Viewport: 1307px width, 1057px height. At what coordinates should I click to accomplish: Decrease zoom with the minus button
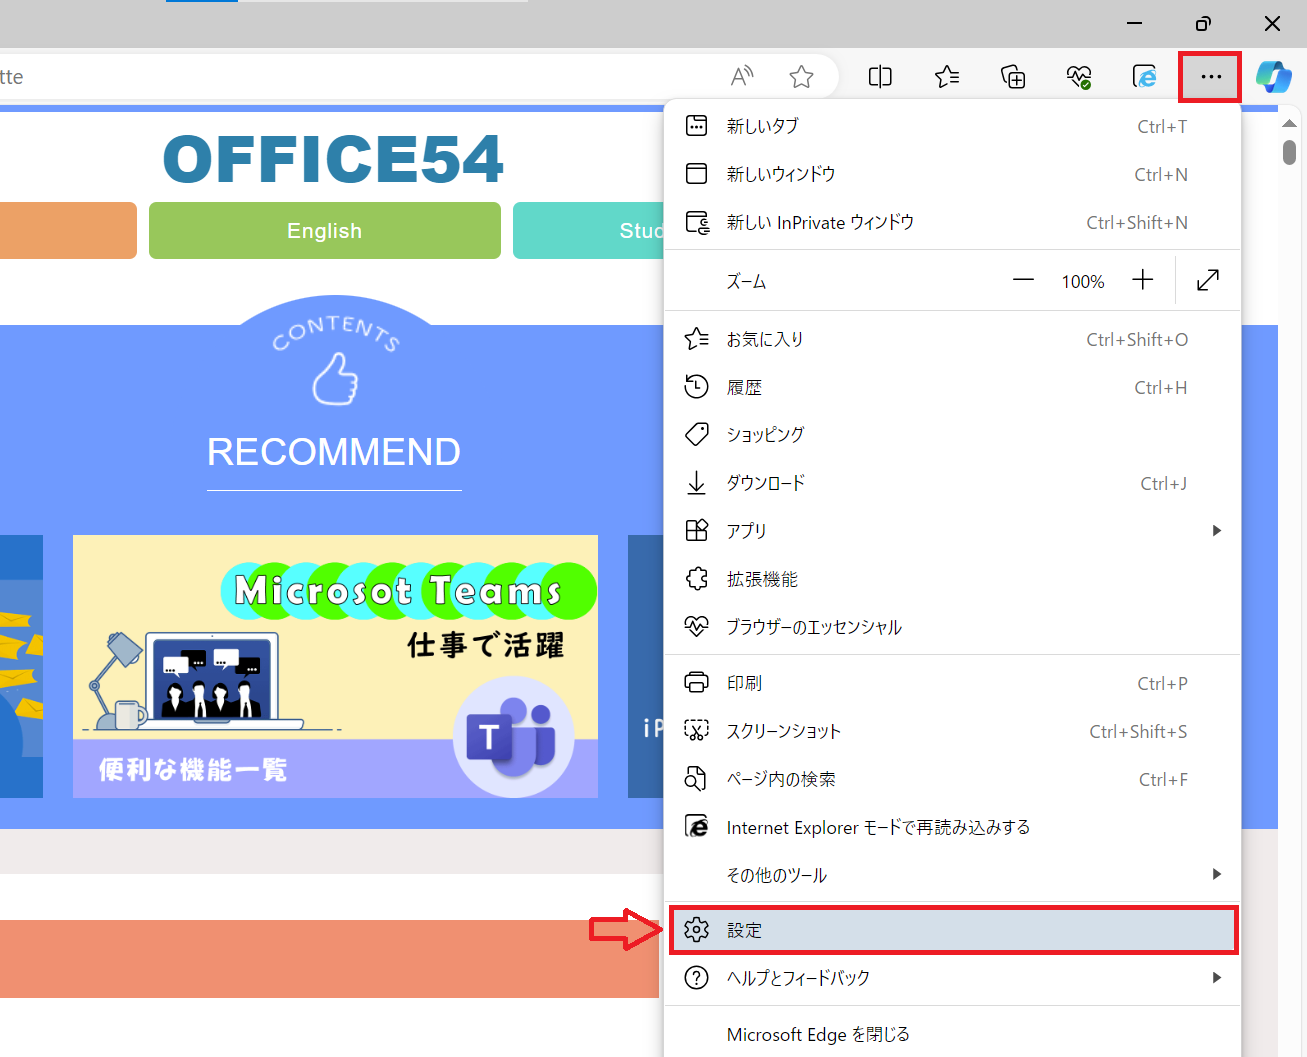1023,281
